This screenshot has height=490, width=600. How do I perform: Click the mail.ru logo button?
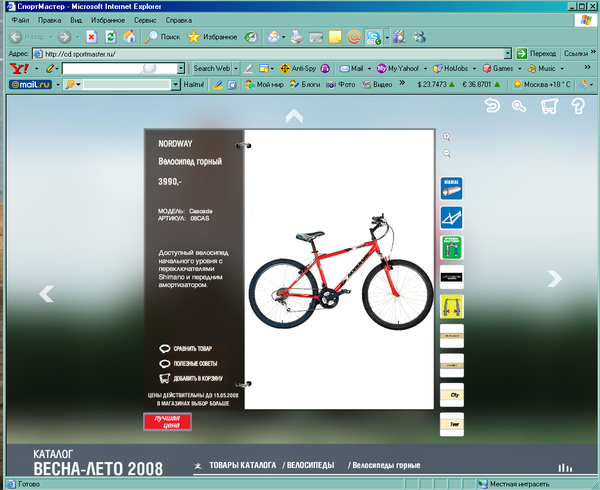pos(30,85)
